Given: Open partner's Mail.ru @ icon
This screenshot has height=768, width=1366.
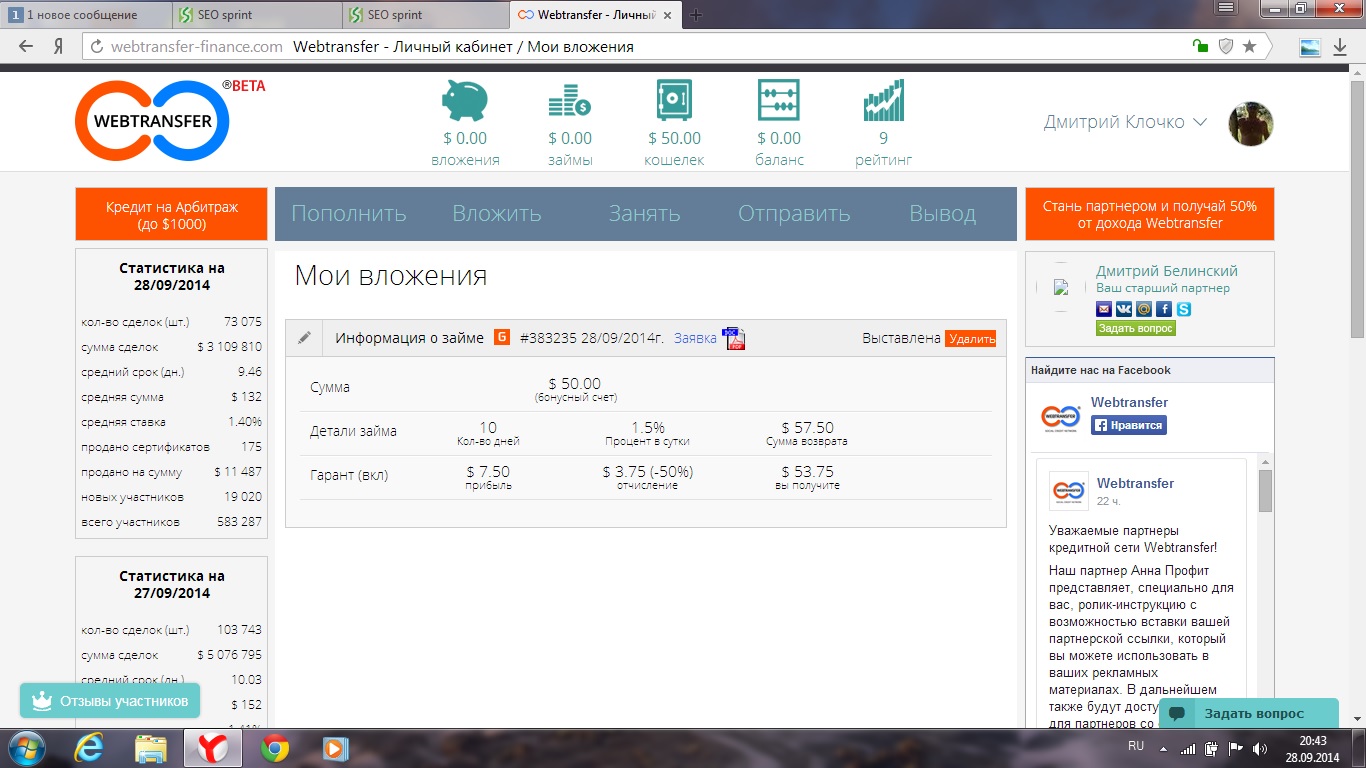Looking at the screenshot, I should (x=1144, y=309).
